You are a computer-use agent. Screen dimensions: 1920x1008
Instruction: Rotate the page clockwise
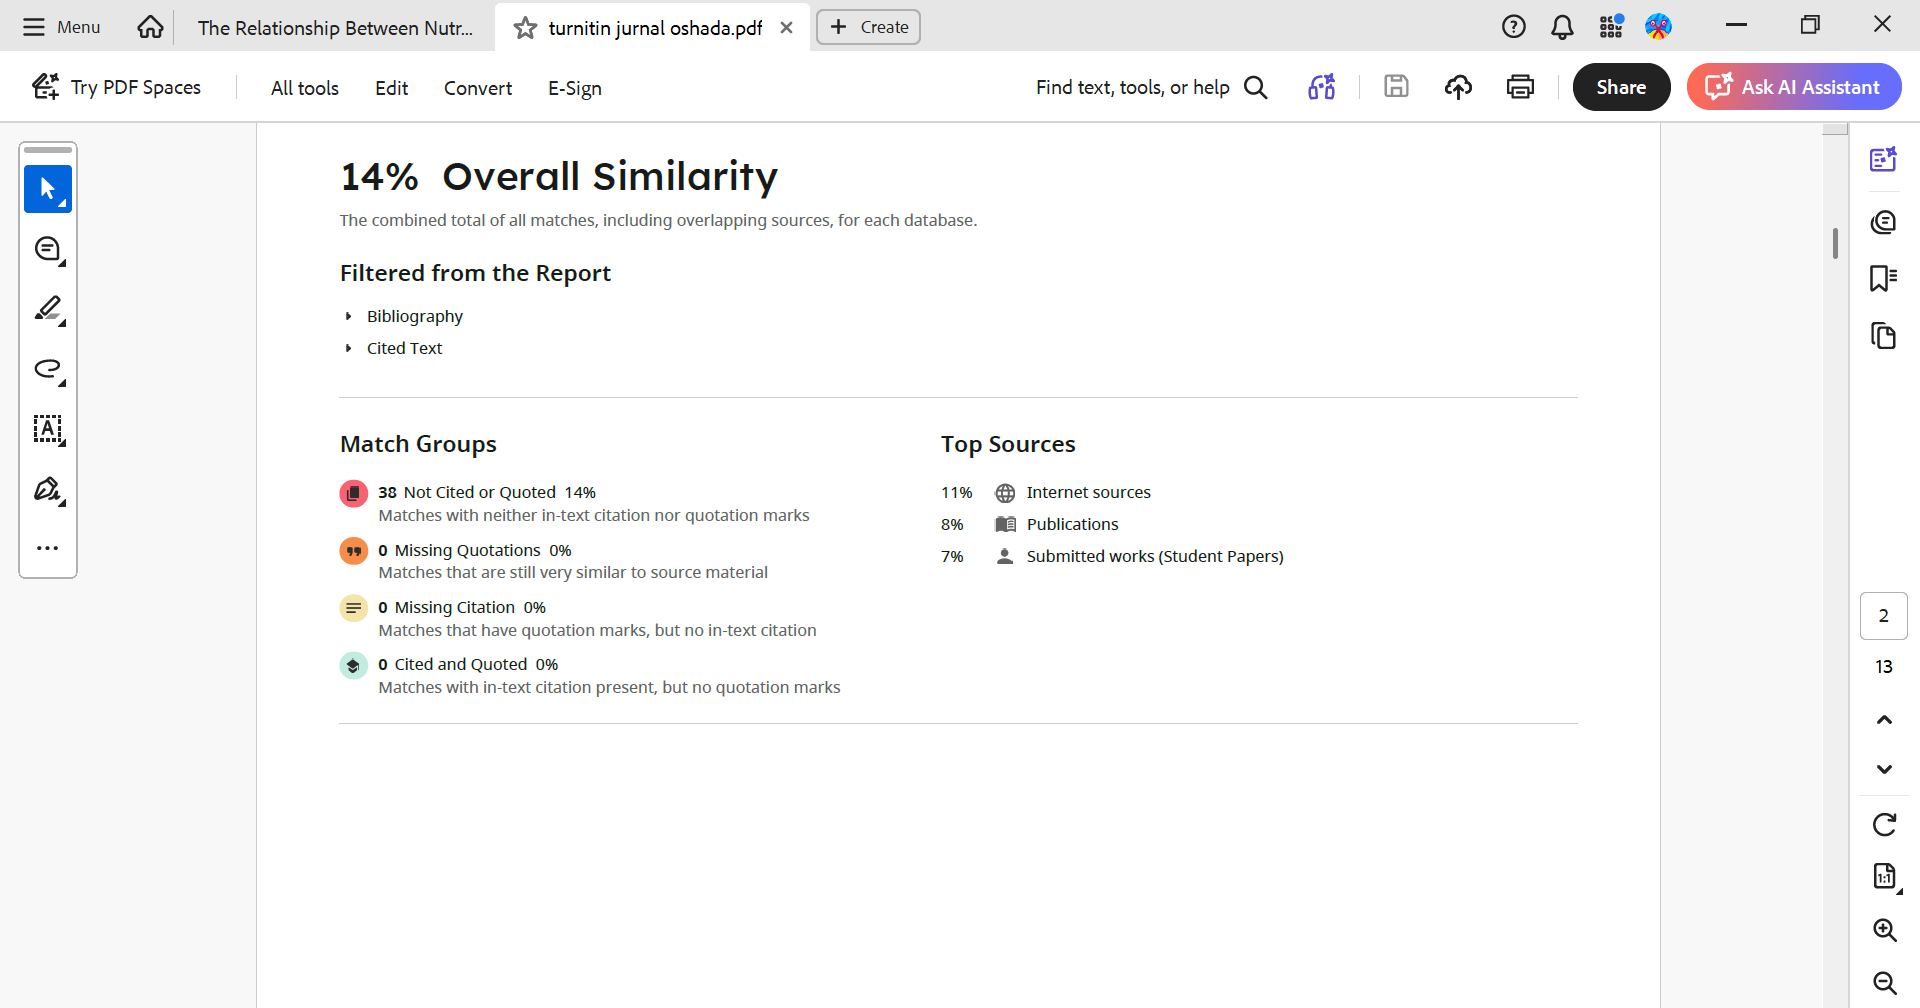pos(1884,825)
